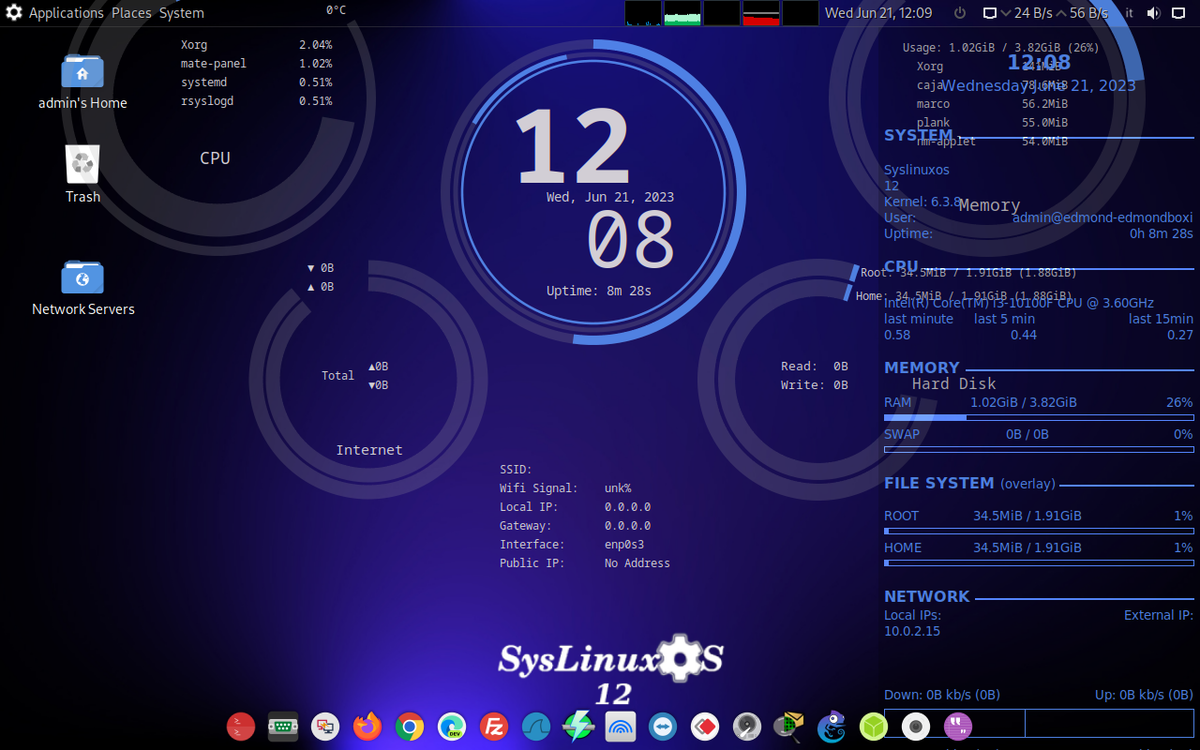Click the 'Xorg 2.04%' process line
Viewport: 1200px width, 750px height.
pos(256,45)
